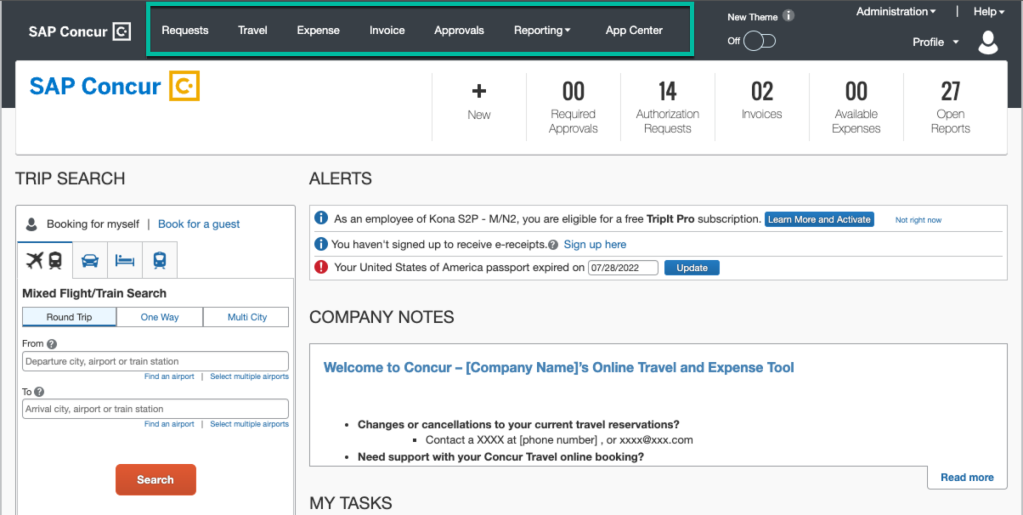Select the Multi City trip option
1023x515 pixels.
pyautogui.click(x=246, y=317)
